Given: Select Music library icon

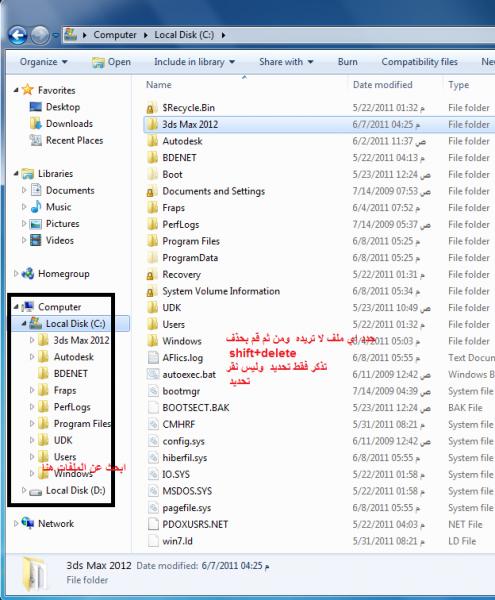Looking at the screenshot, I should (36, 207).
